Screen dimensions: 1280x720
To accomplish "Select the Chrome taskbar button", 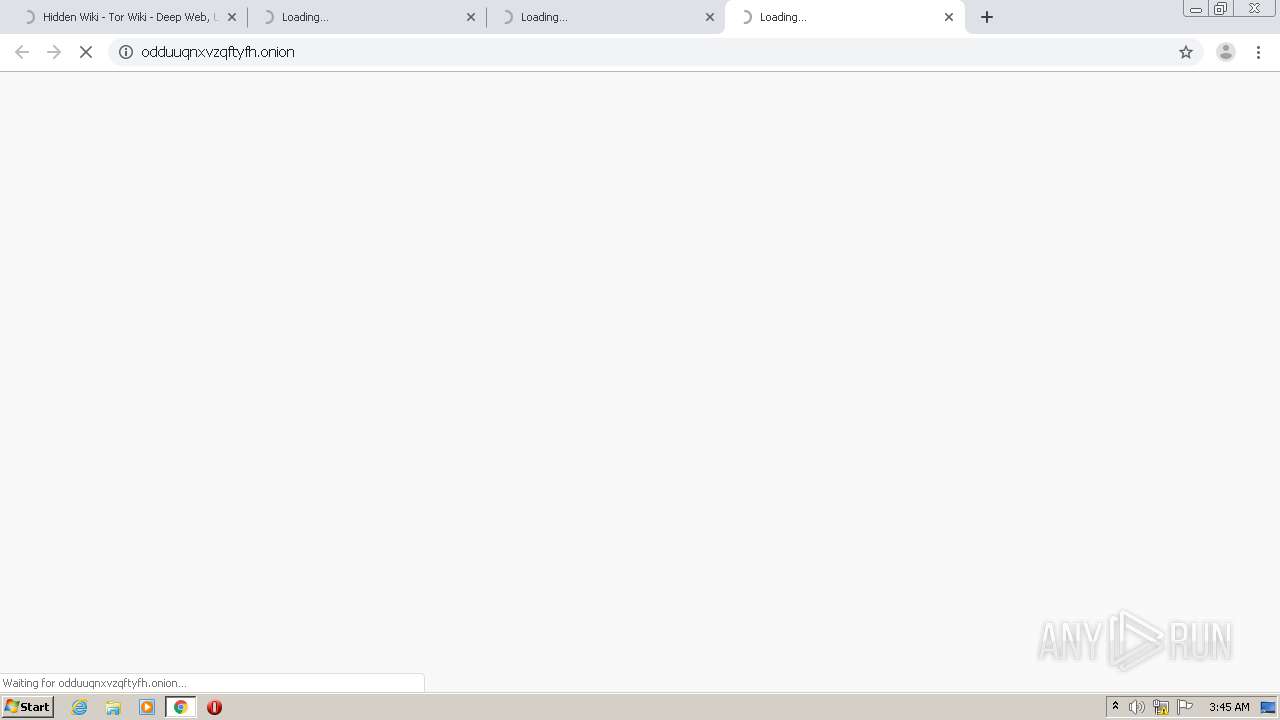I will 181,707.
